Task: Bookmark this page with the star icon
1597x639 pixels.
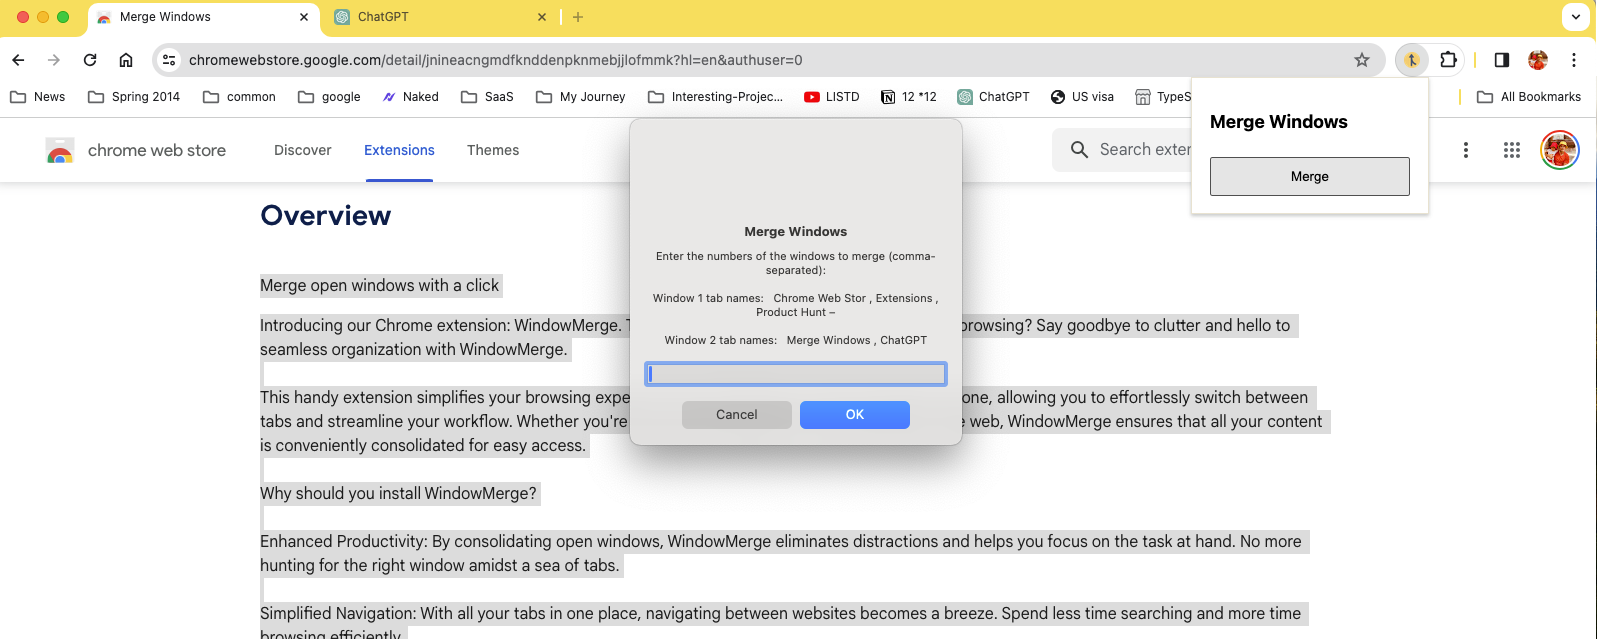Action: click(x=1362, y=60)
